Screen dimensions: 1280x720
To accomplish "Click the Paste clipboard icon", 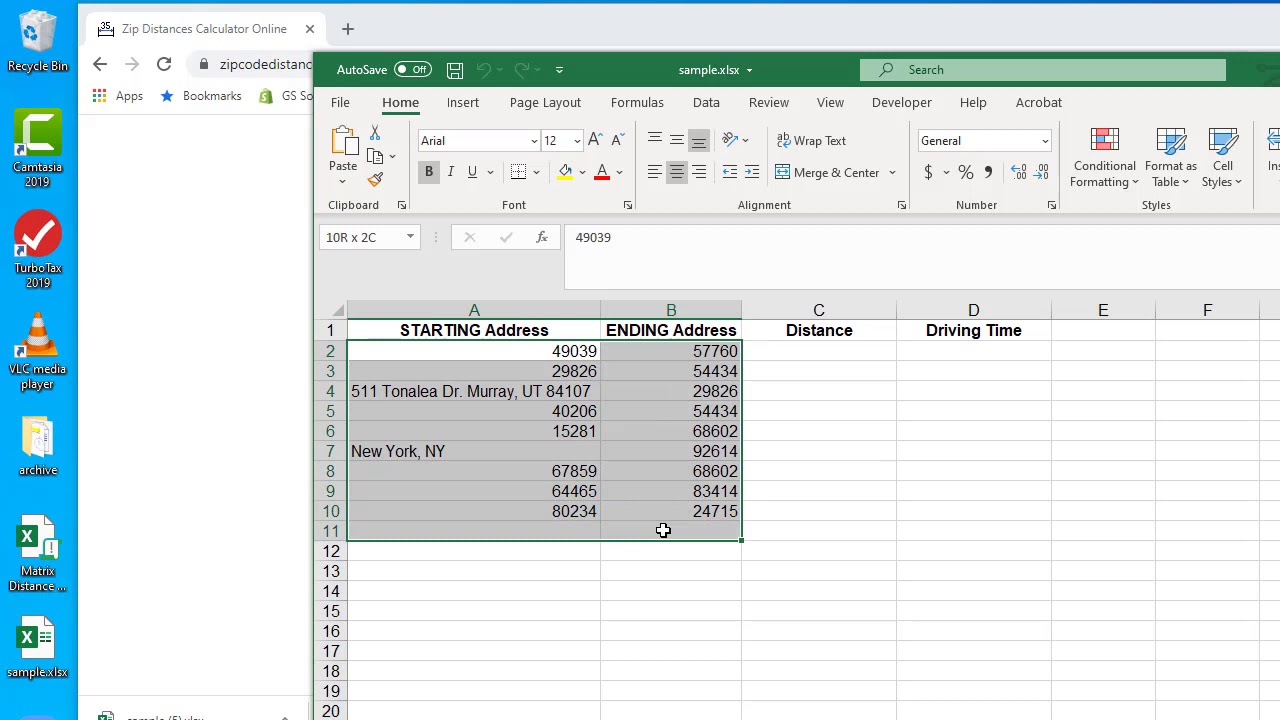I will 343,142.
